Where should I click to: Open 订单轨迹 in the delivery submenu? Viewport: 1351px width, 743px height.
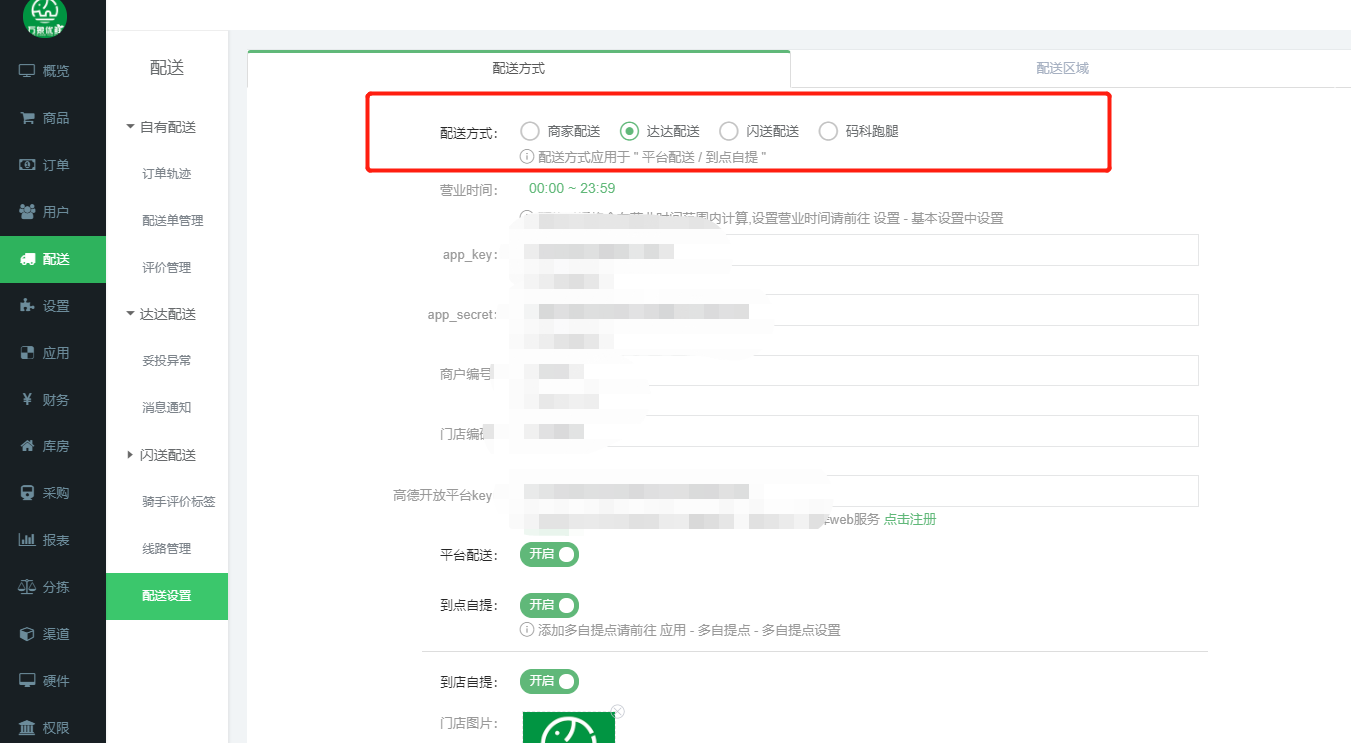166,174
